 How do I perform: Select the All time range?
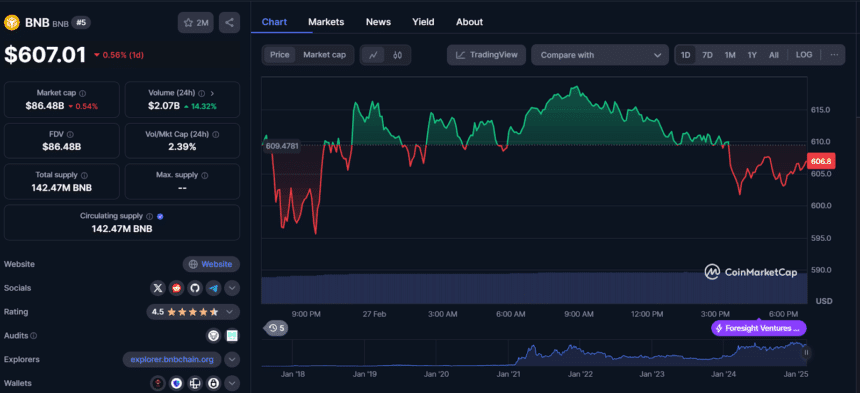(x=773, y=55)
